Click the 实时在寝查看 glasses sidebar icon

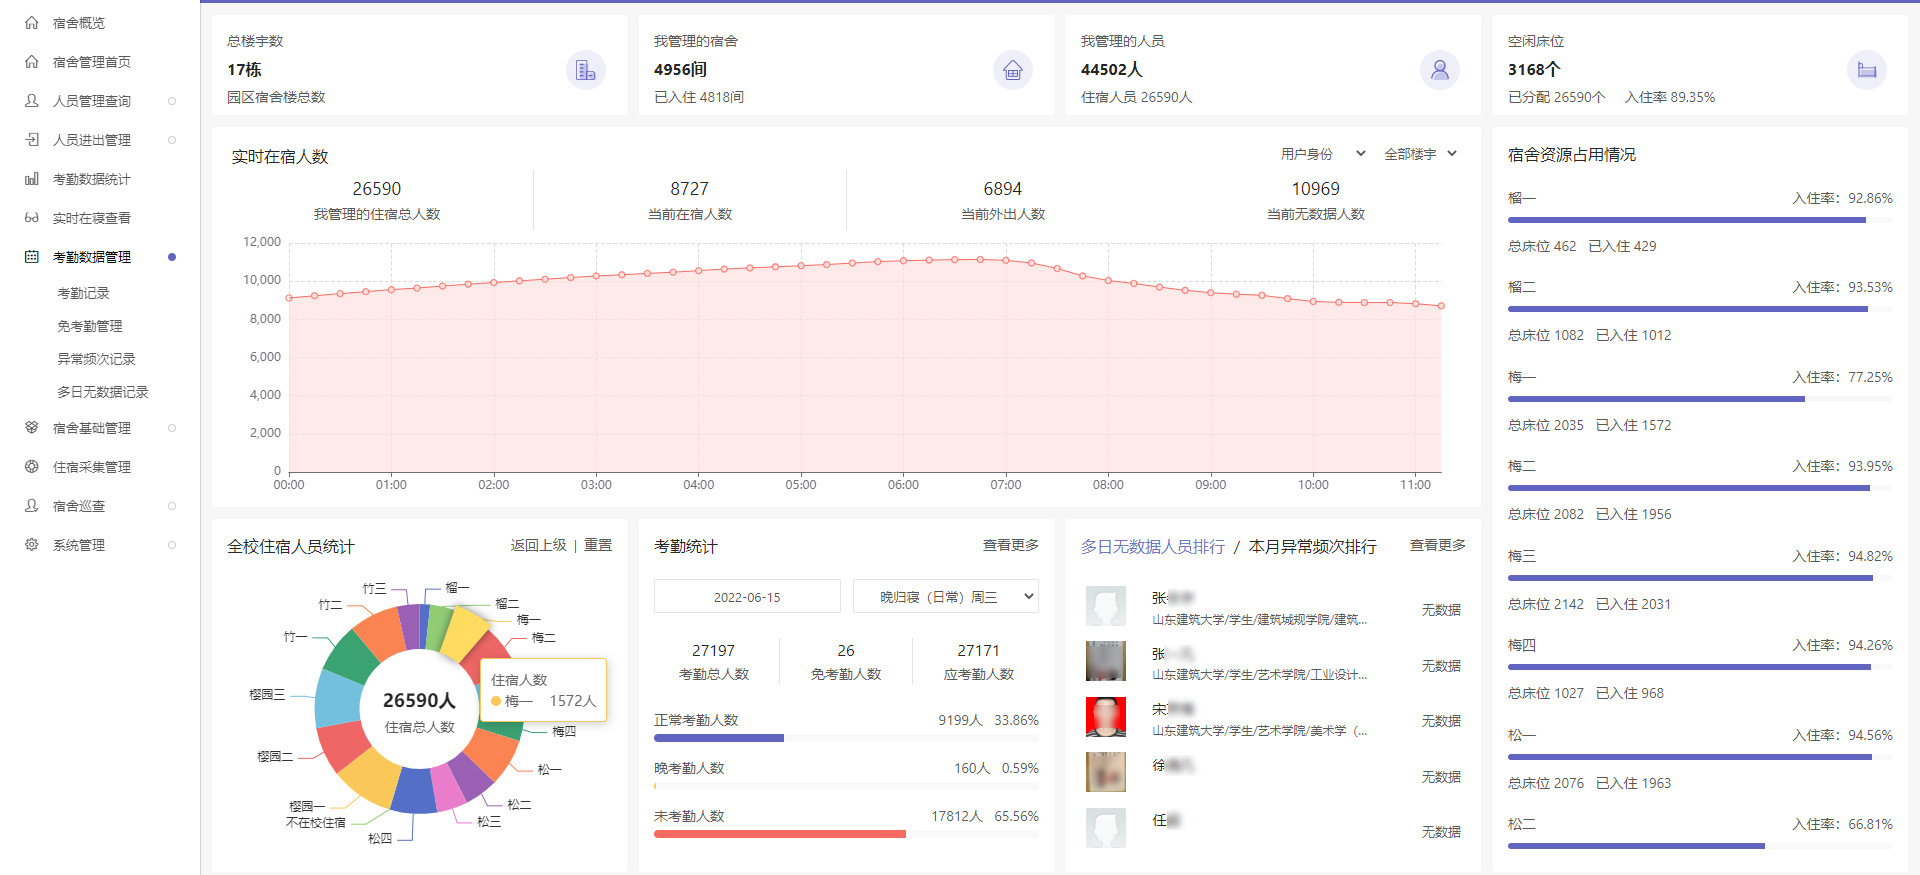32,218
